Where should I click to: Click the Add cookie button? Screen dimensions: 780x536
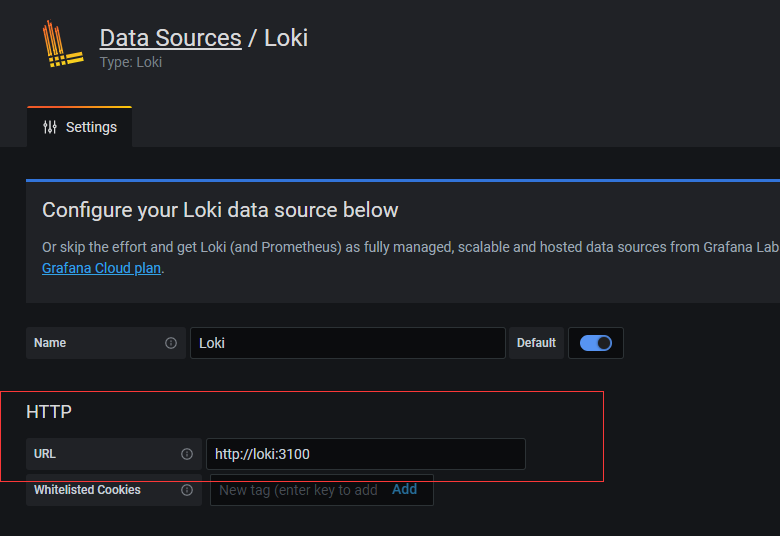(x=404, y=489)
